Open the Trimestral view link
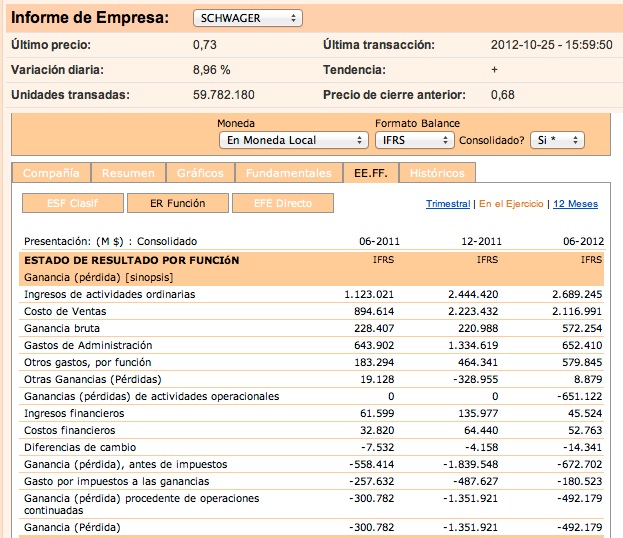Screen dimensions: 623x538 tap(448, 204)
